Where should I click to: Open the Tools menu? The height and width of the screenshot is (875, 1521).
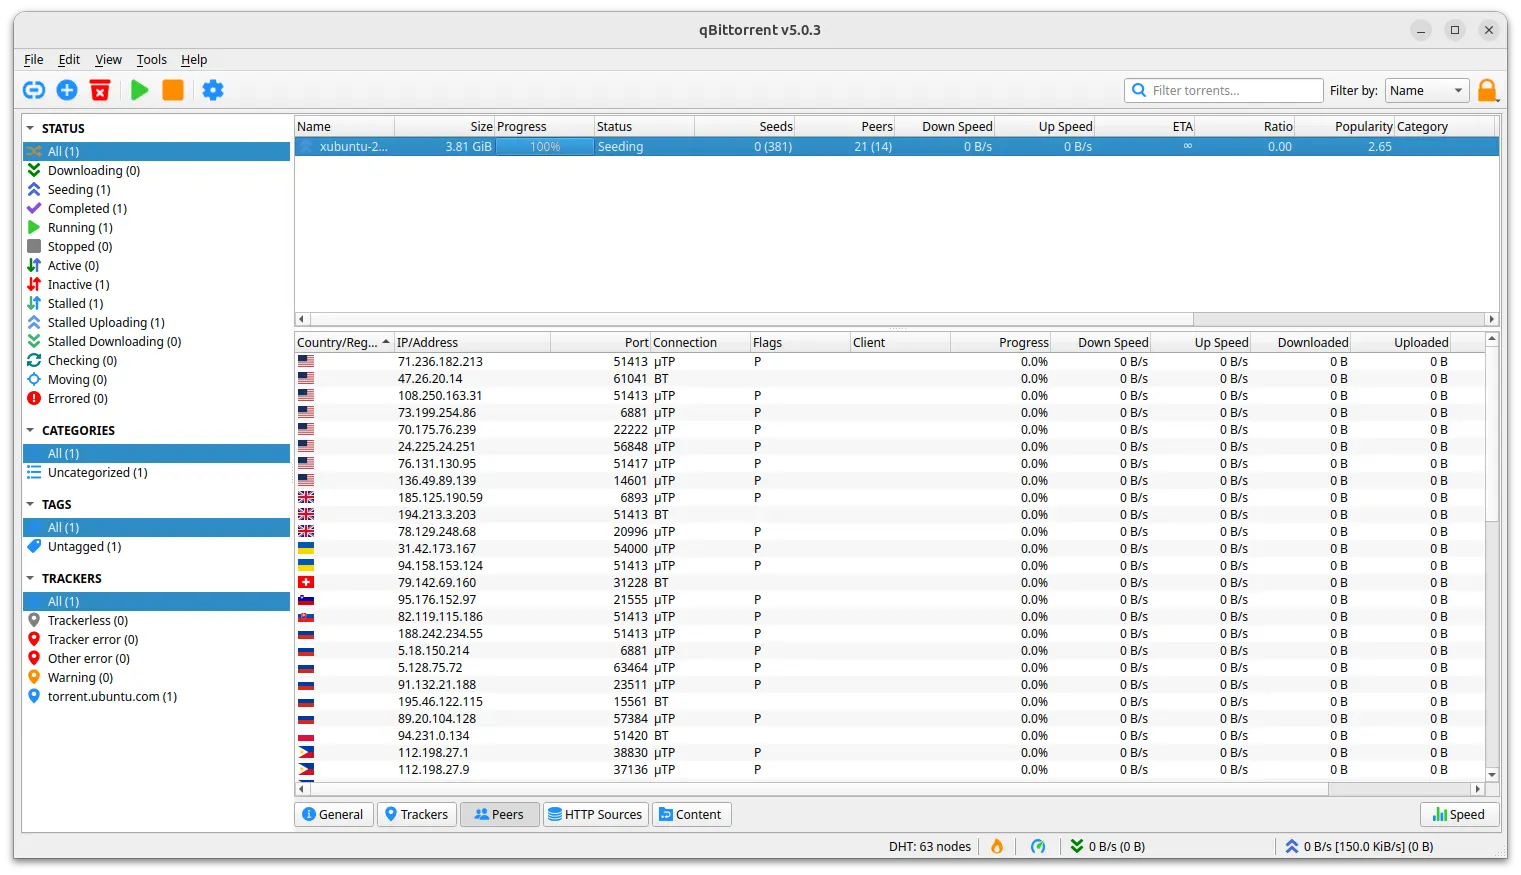152,60
